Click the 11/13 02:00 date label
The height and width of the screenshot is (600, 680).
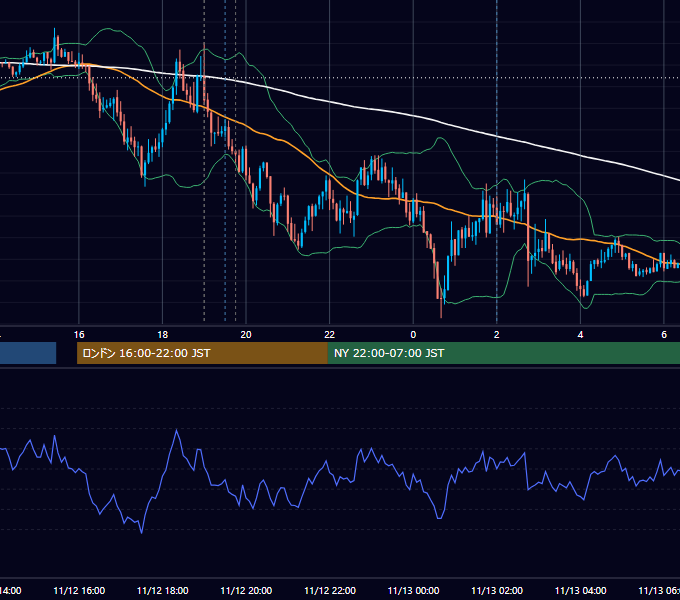[x=497, y=590]
